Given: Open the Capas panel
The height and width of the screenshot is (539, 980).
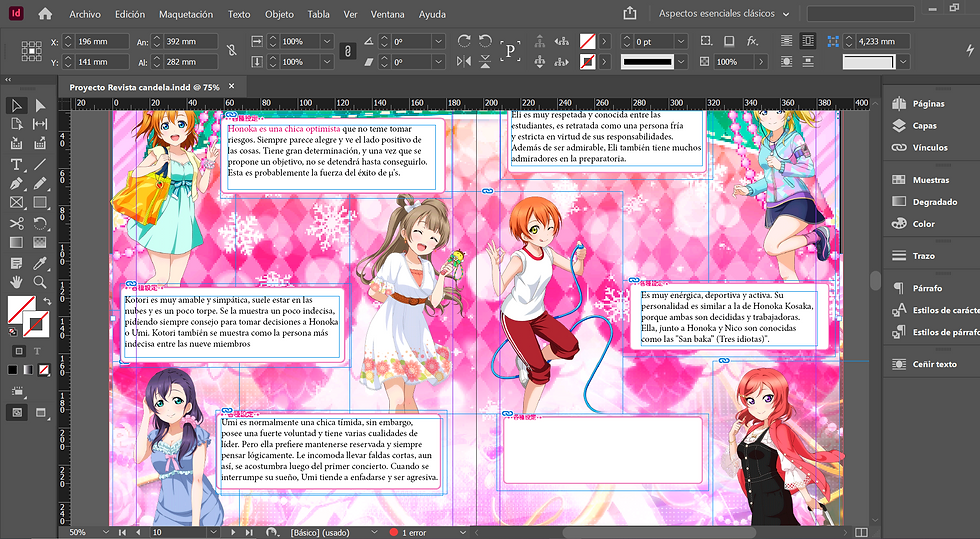Looking at the screenshot, I should point(924,126).
